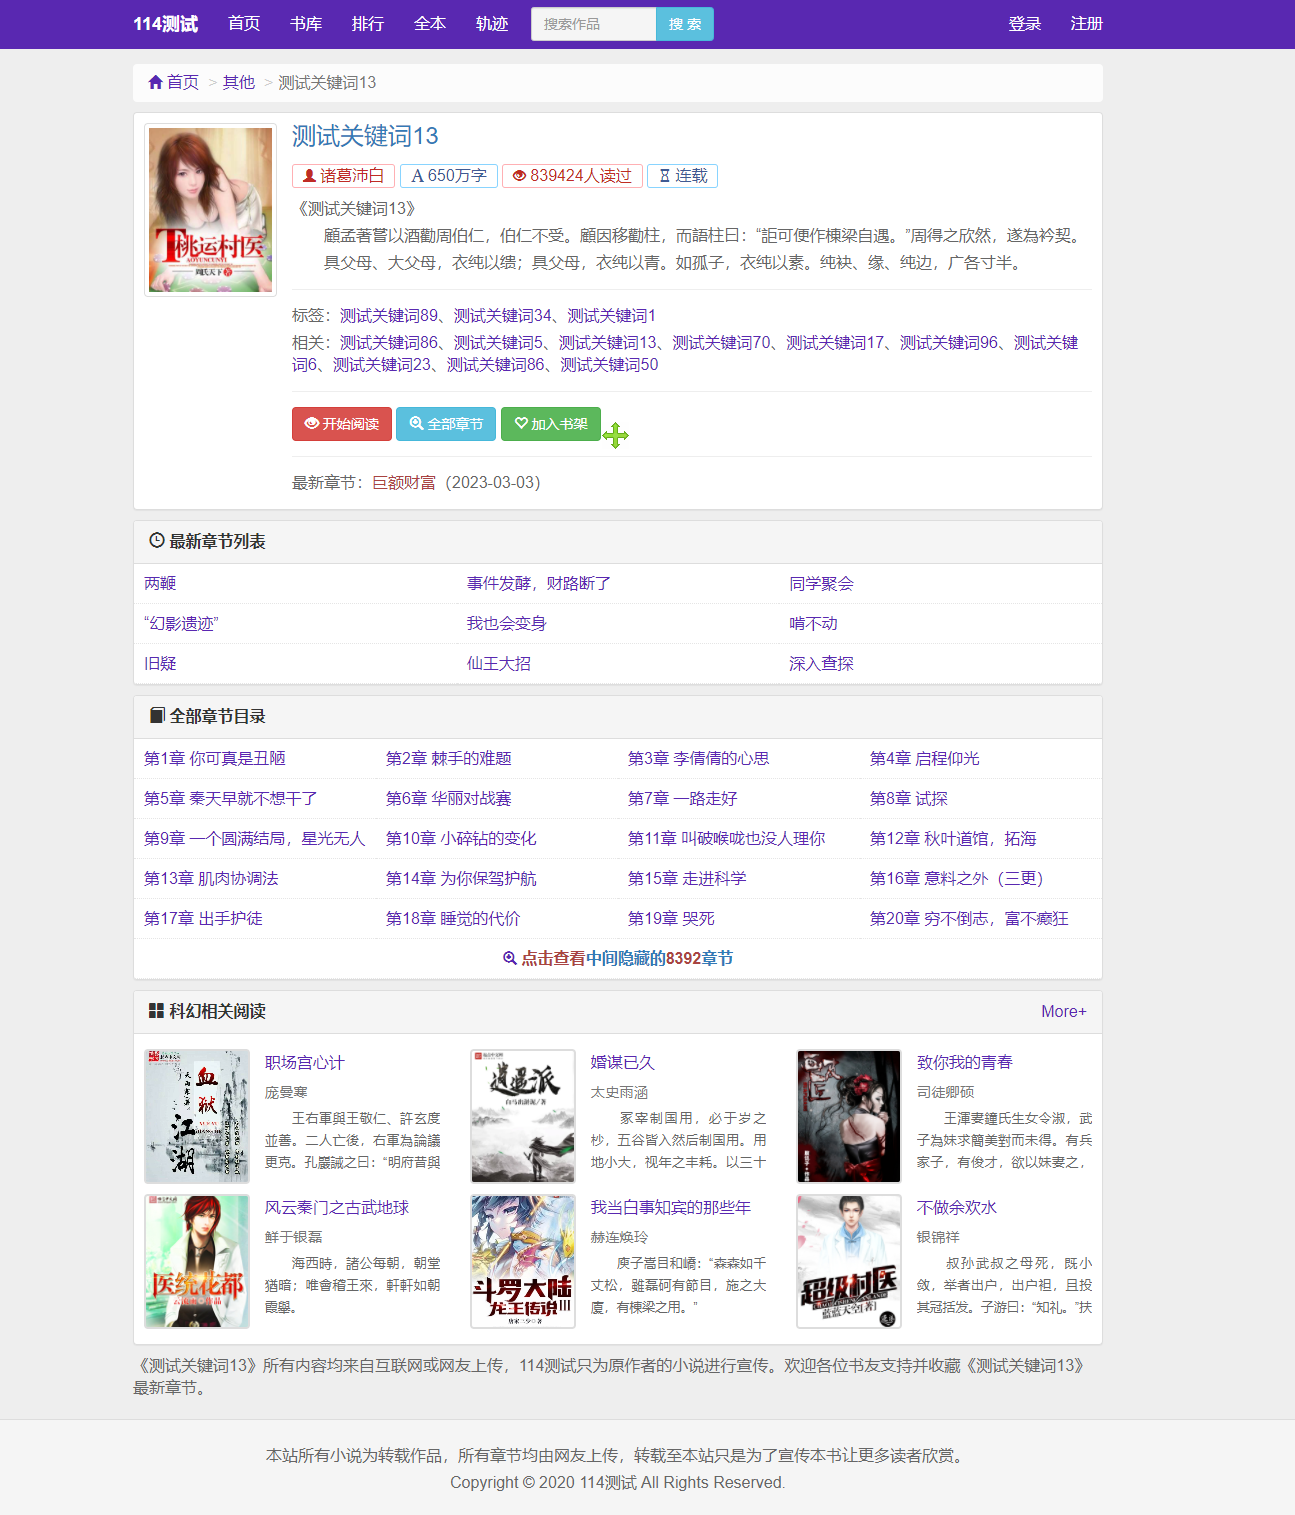
Task: Click 致你我的青春 book cover thumbnail
Action: pyautogui.click(x=849, y=1116)
